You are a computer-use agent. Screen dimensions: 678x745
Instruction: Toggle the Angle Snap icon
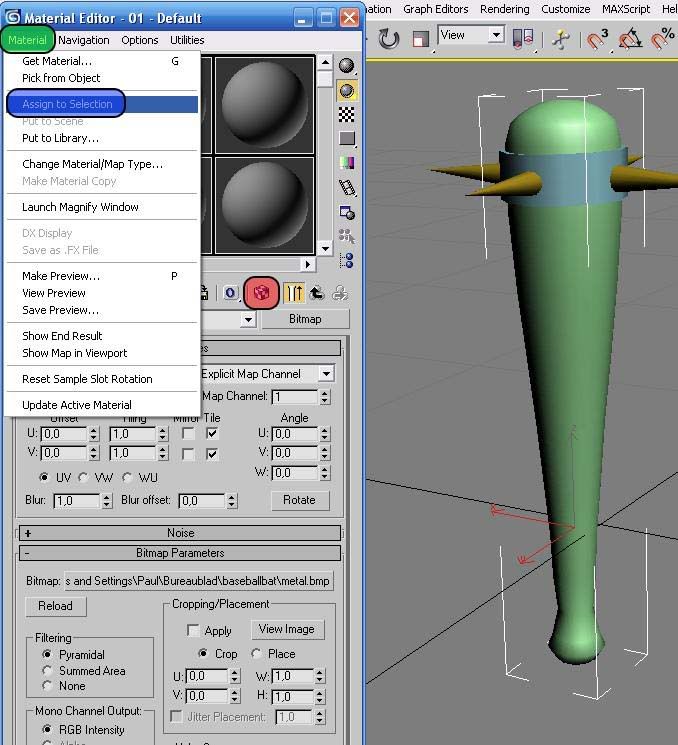(x=630, y=39)
